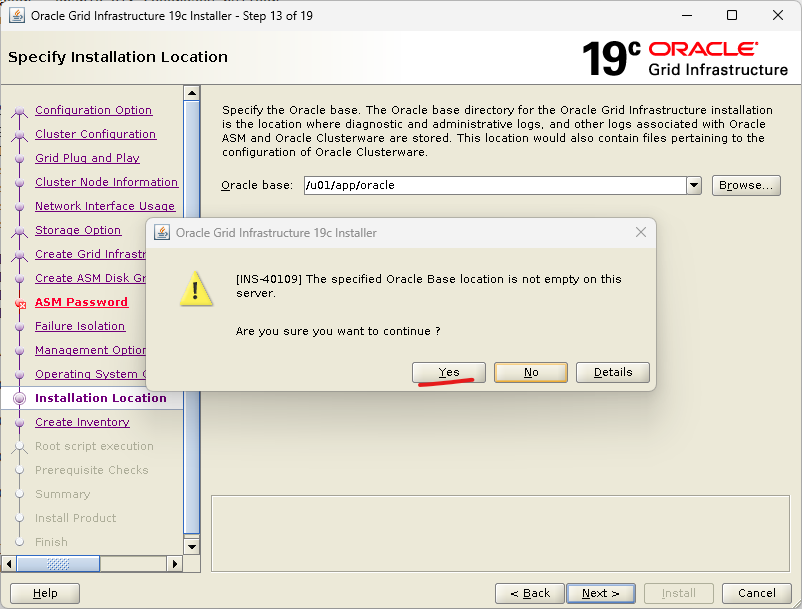The image size is (802, 609).
Task: Click the step bullet beside Network Interface Usage
Action: point(19,206)
